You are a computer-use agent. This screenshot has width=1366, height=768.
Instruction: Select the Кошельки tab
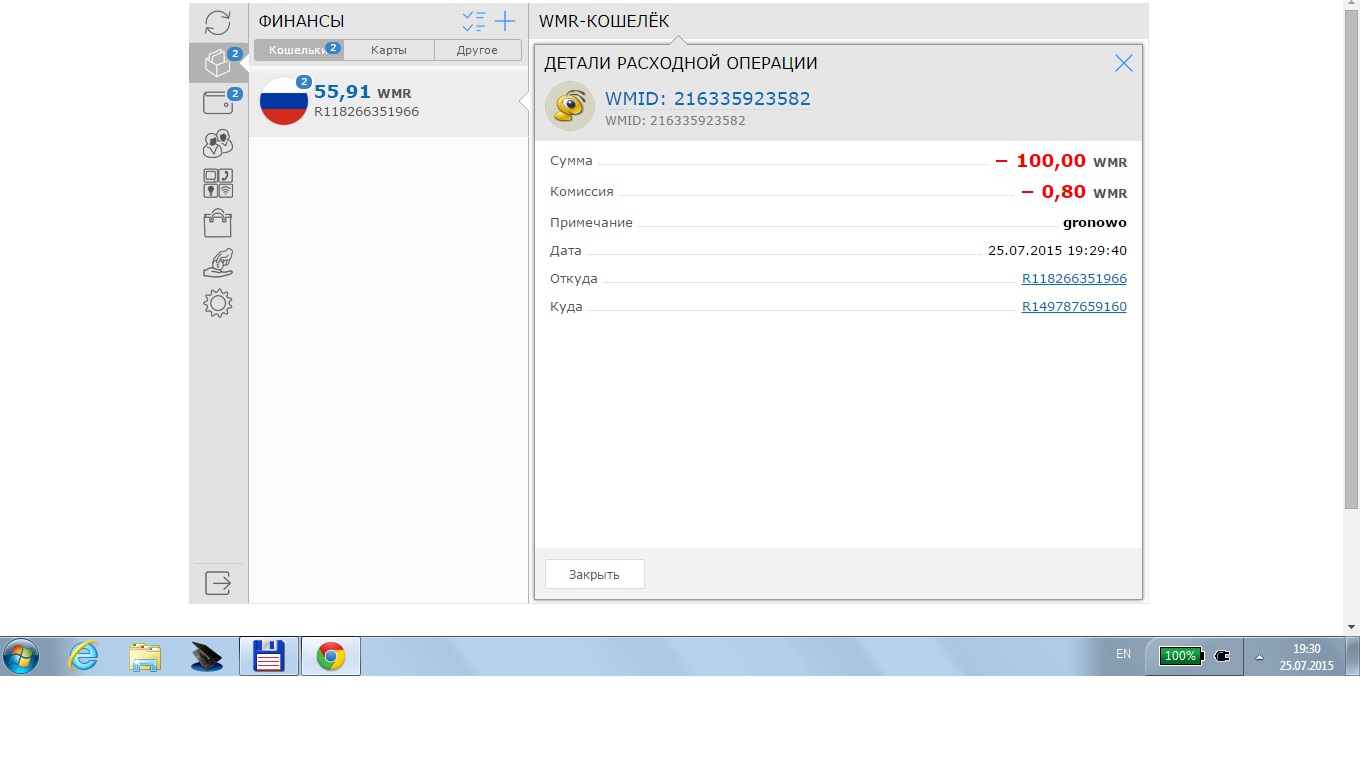(298, 50)
